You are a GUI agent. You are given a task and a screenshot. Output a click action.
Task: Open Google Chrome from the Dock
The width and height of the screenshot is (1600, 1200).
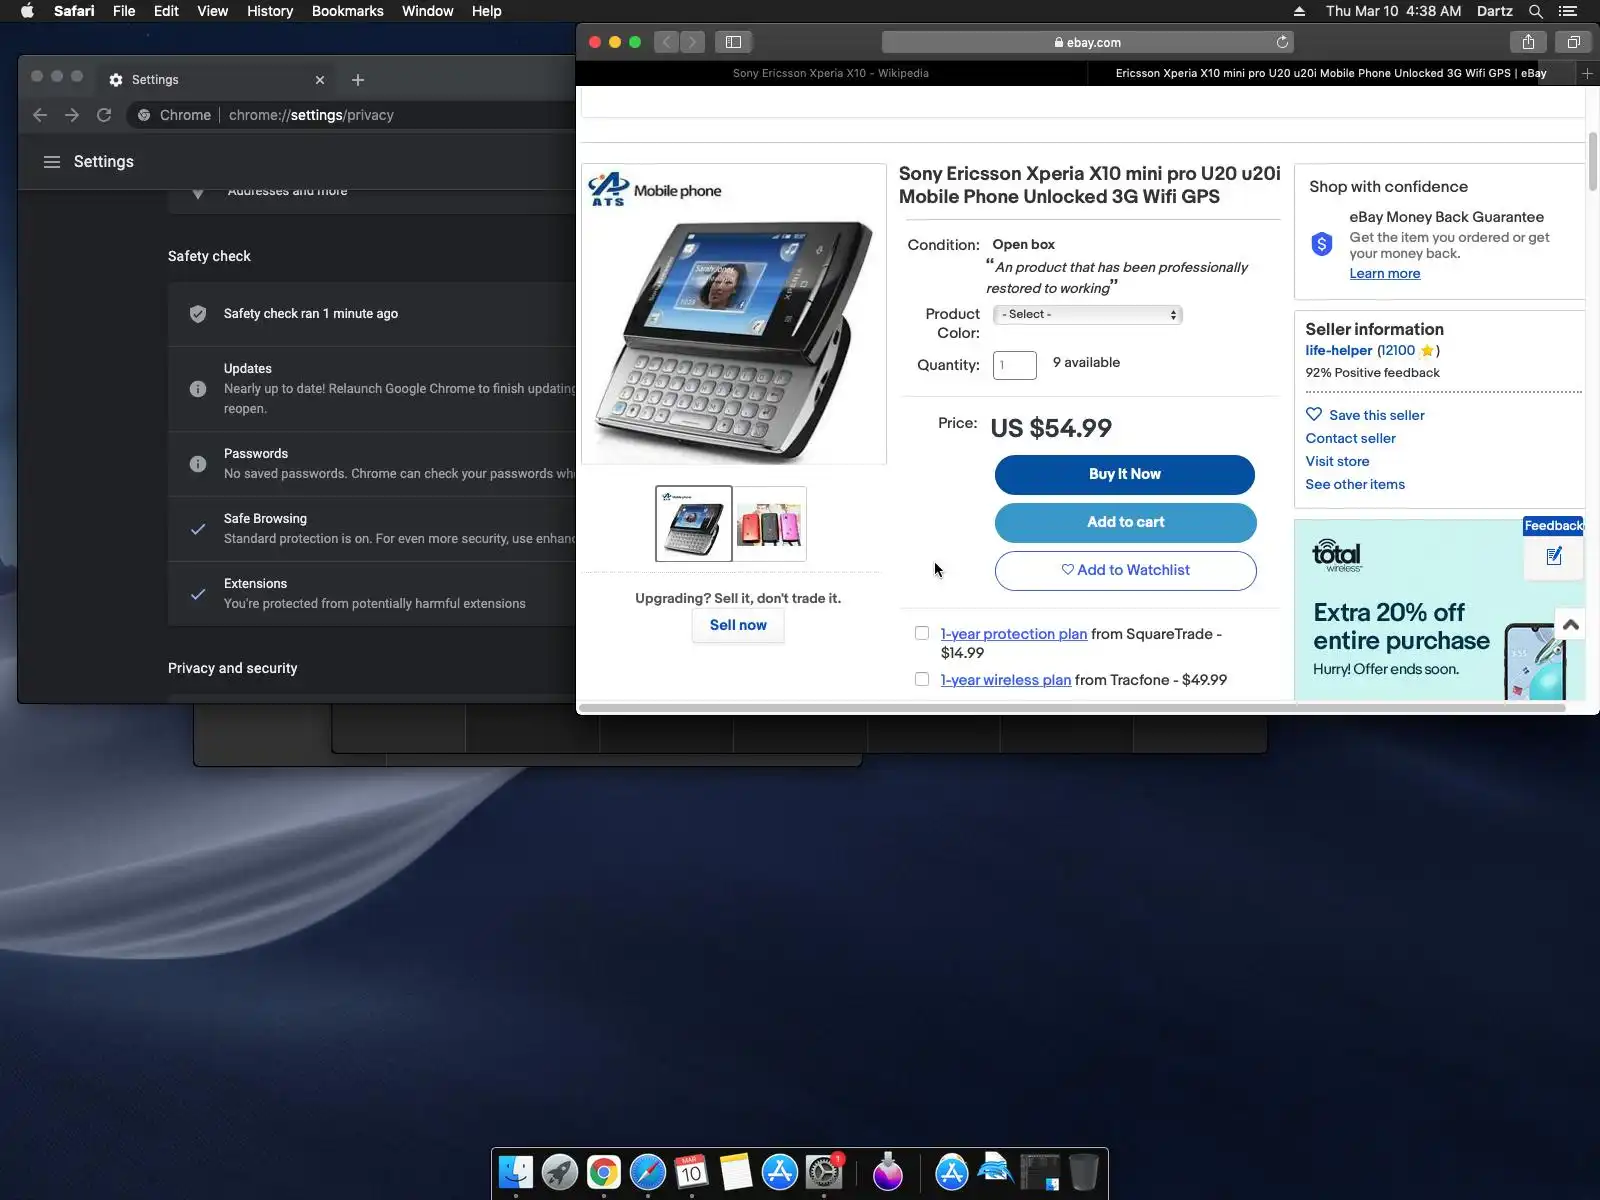point(604,1172)
